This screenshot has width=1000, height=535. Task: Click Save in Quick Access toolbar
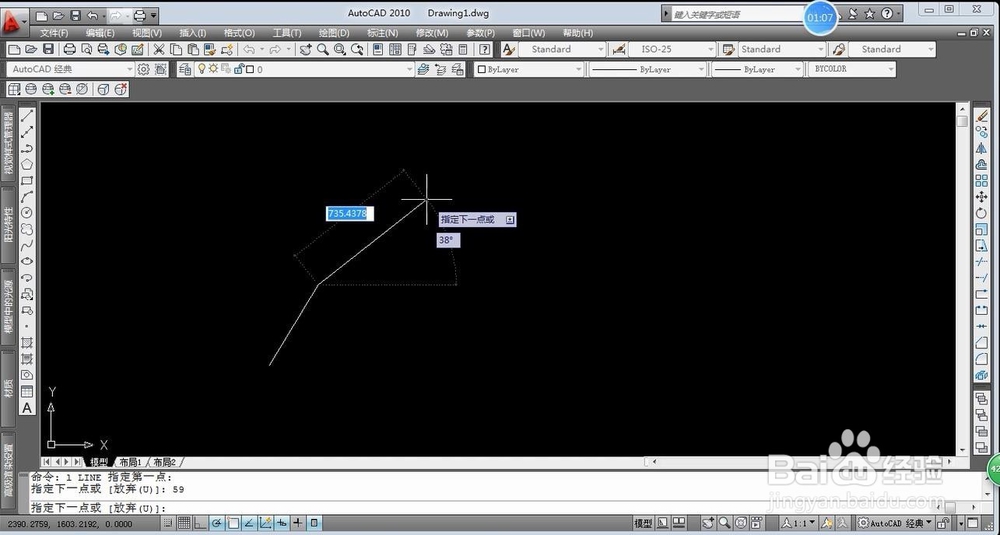tap(75, 15)
